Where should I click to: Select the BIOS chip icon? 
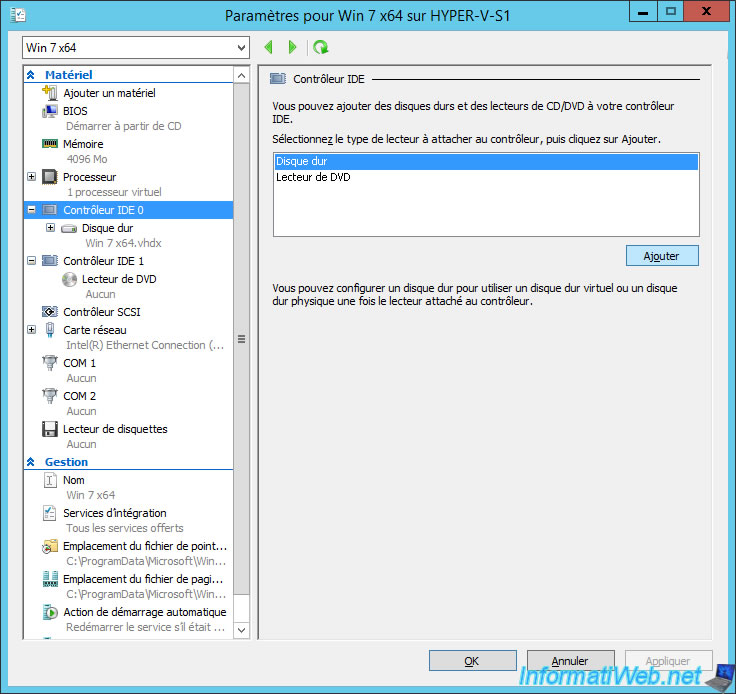tap(50, 111)
